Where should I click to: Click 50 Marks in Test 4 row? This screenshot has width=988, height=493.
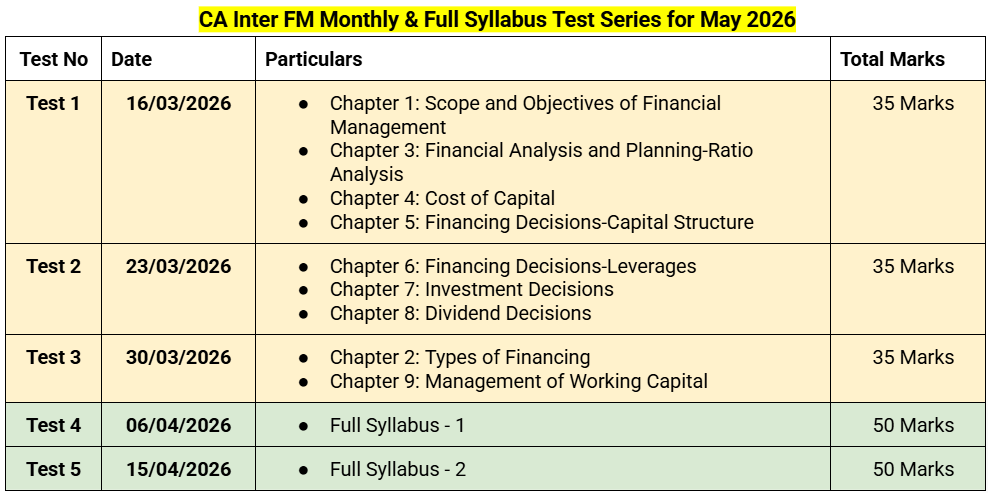pyautogui.click(x=913, y=426)
